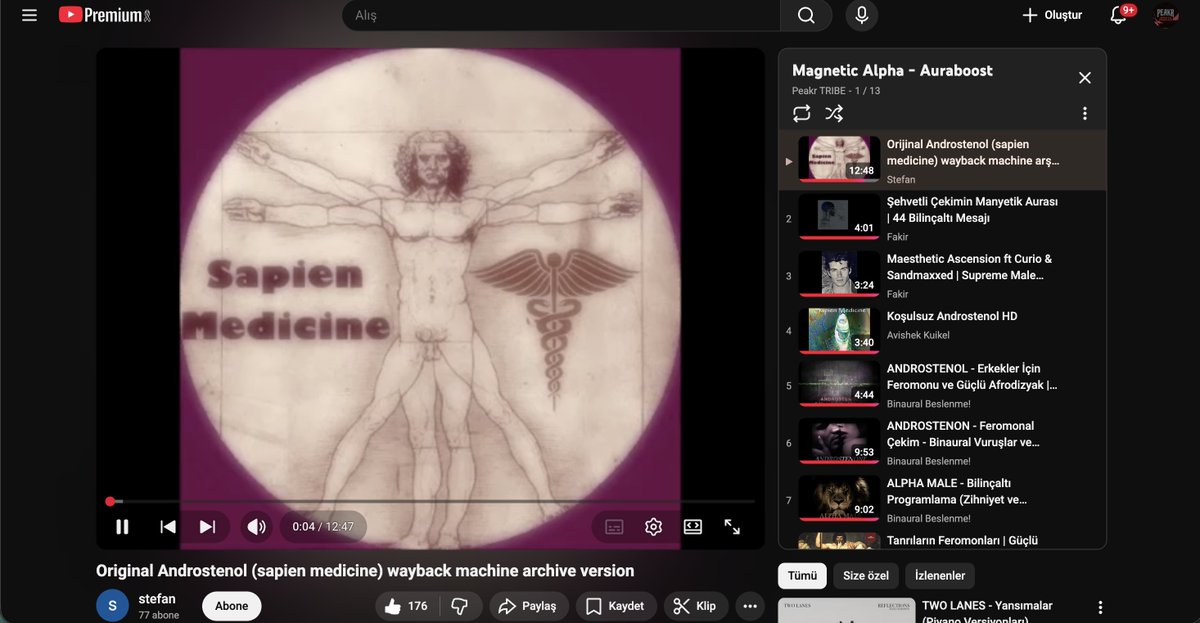Open the hamburger guide menu

(x=29, y=15)
